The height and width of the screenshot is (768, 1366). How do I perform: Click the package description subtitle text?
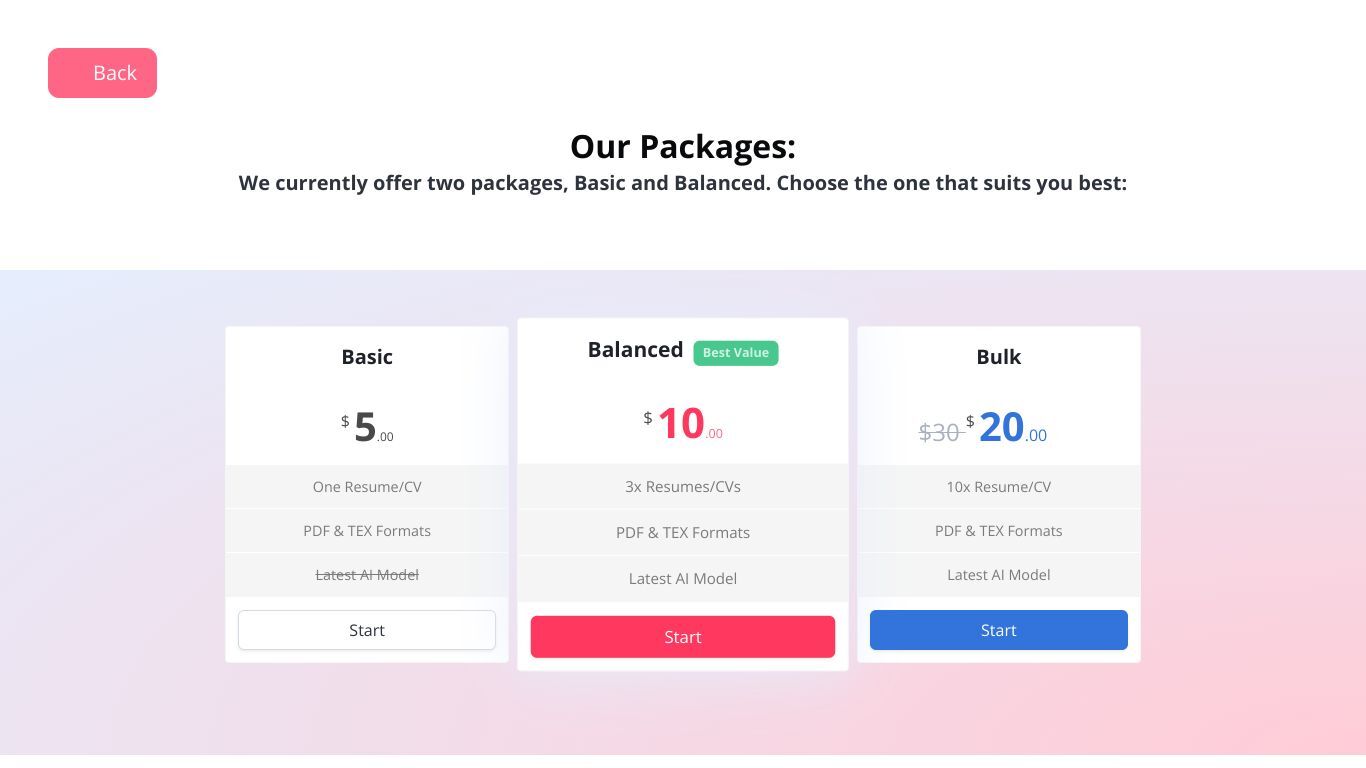pyautogui.click(x=683, y=183)
